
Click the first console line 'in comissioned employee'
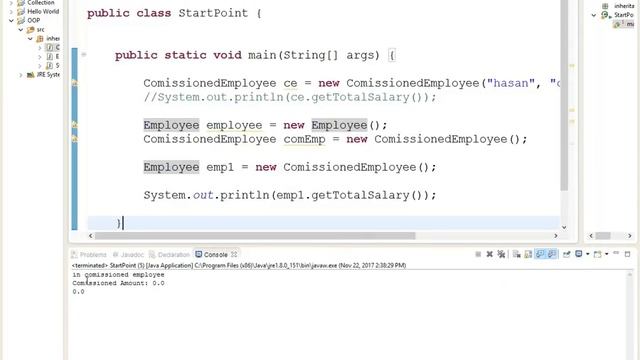pyautogui.click(x=118, y=275)
